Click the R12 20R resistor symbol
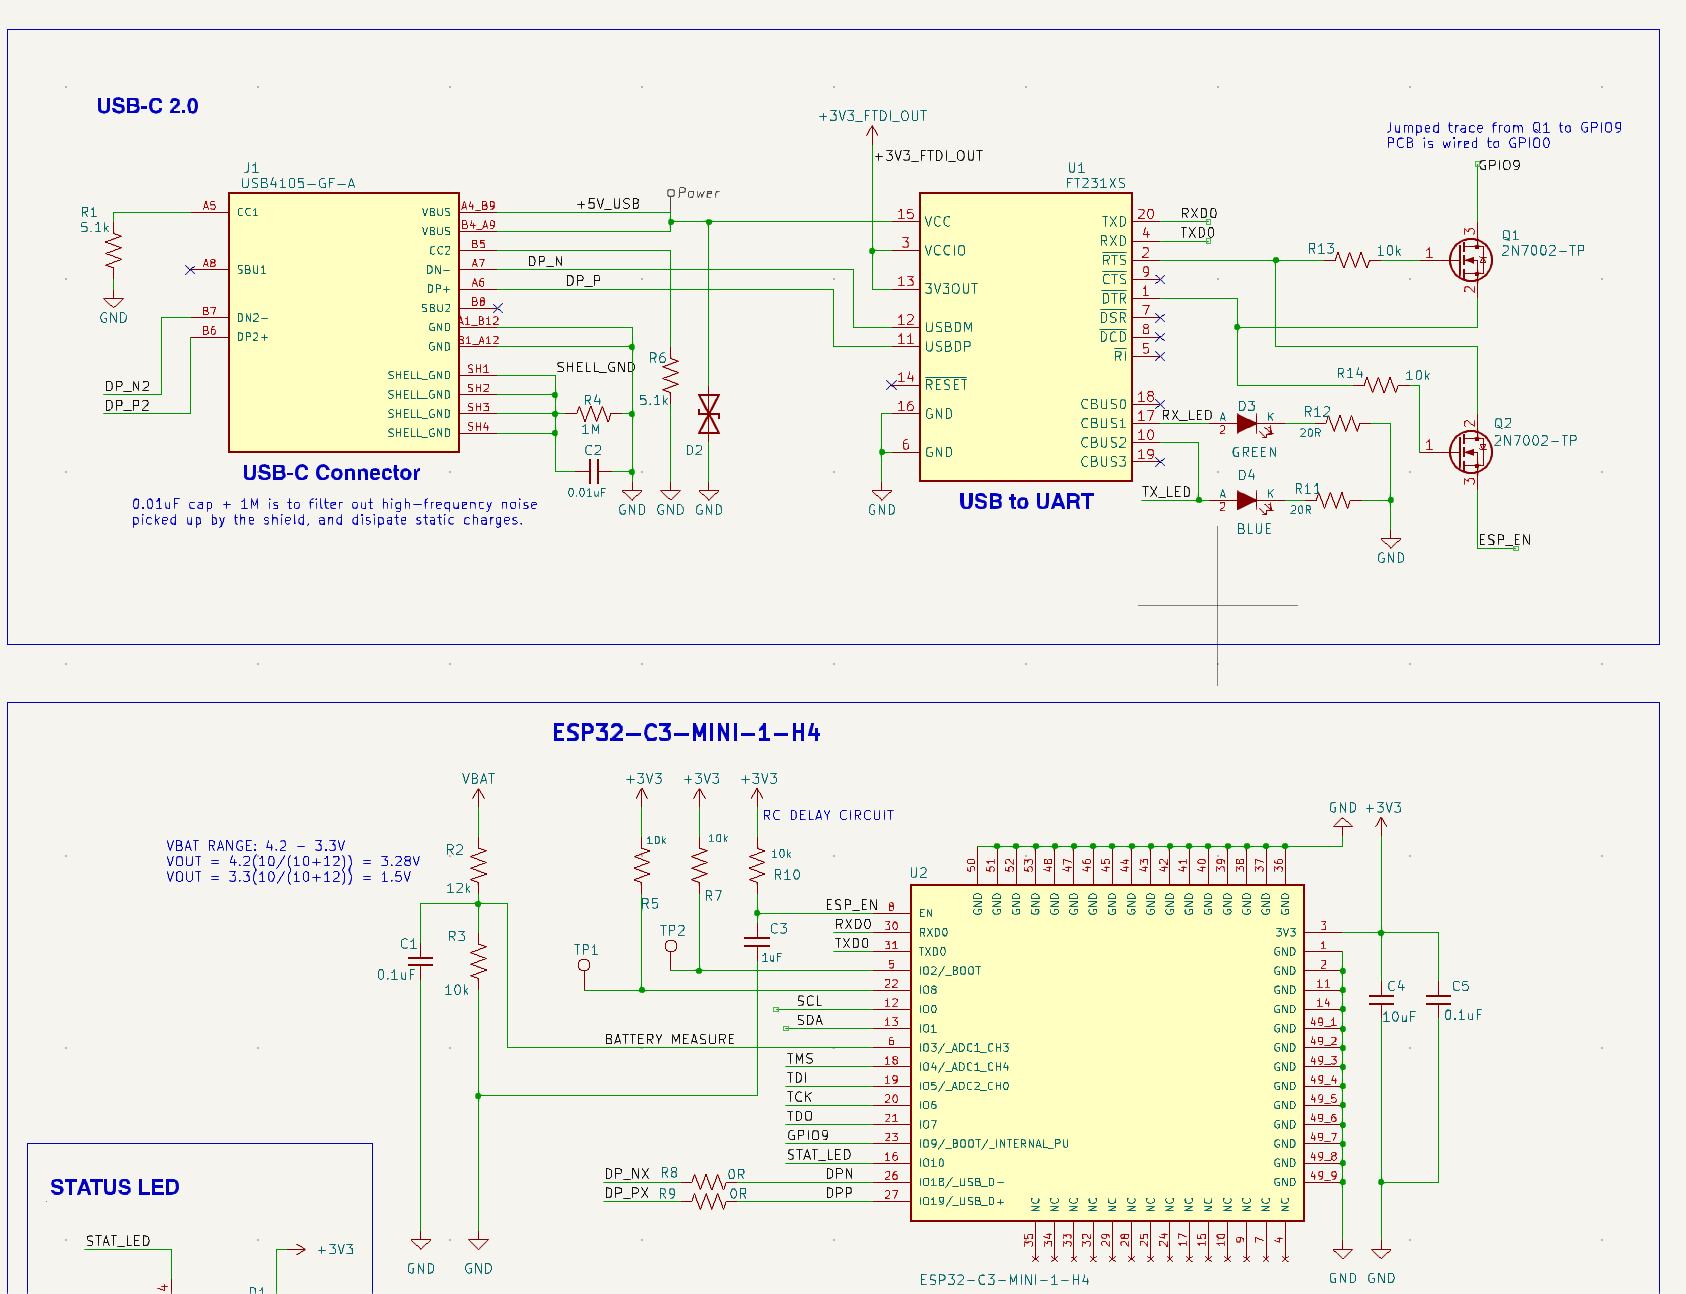 click(x=1344, y=423)
